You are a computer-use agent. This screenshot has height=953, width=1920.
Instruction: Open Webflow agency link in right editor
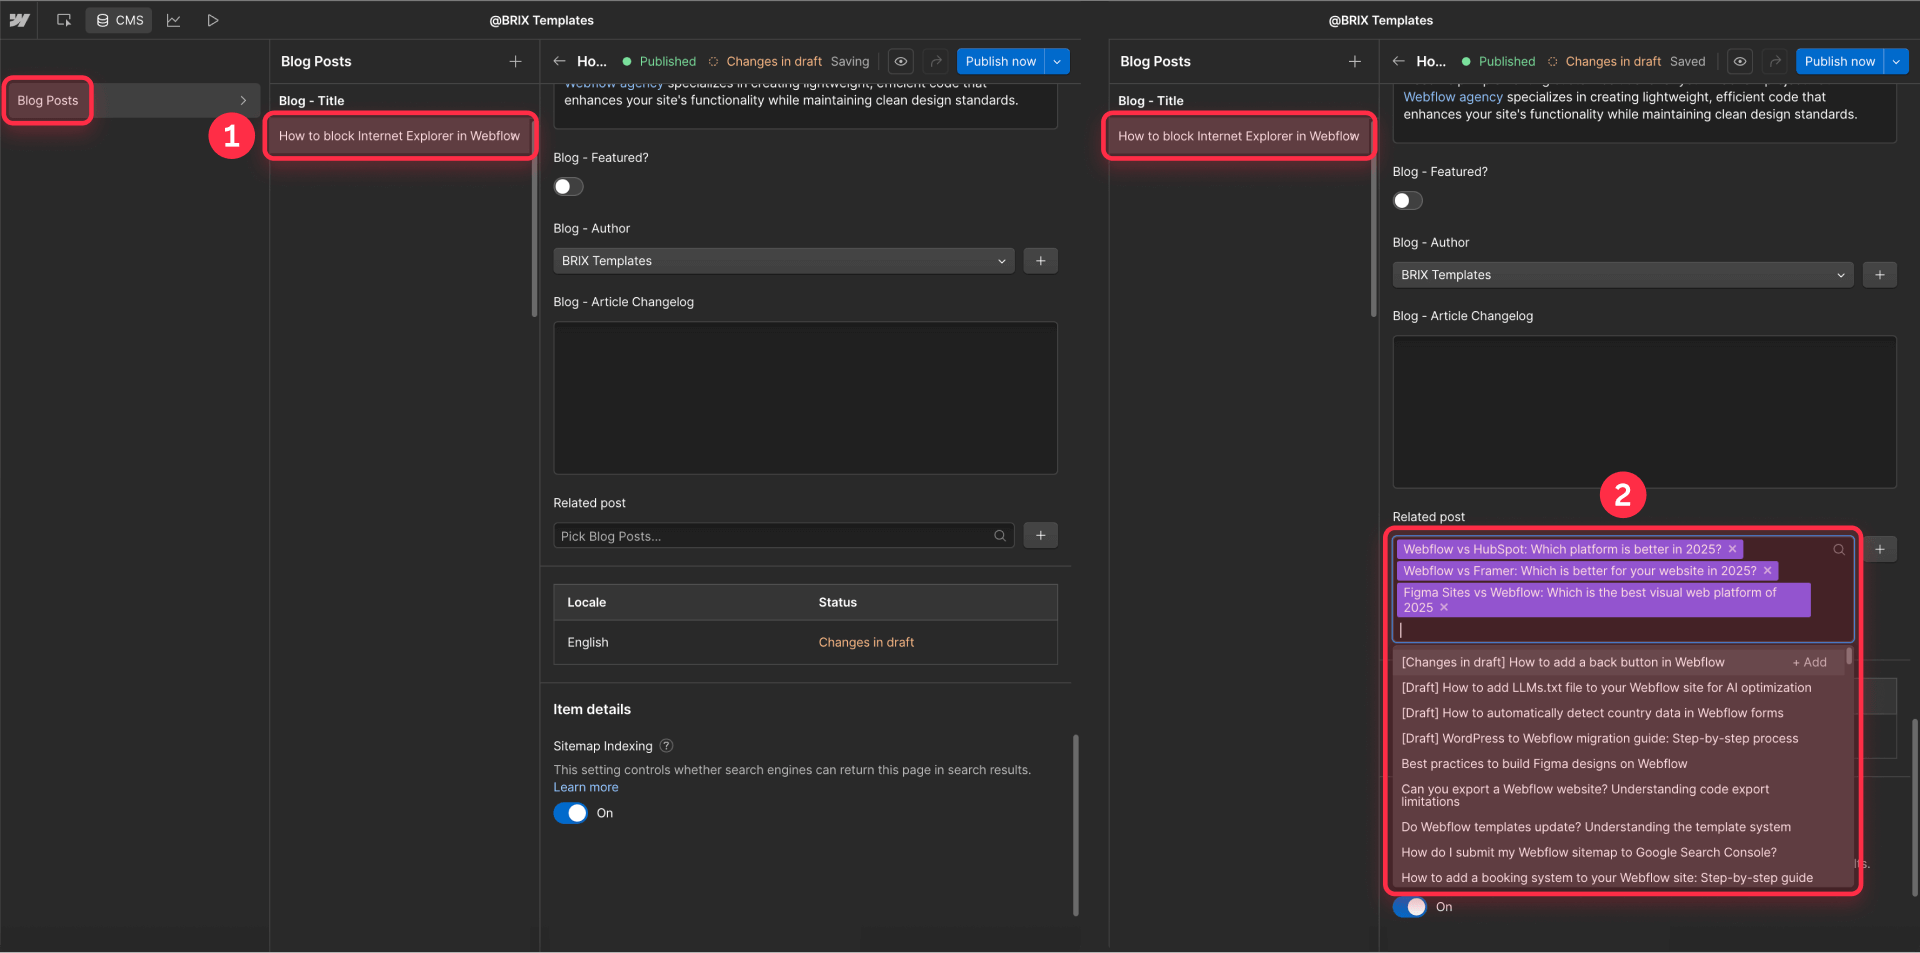click(1452, 97)
